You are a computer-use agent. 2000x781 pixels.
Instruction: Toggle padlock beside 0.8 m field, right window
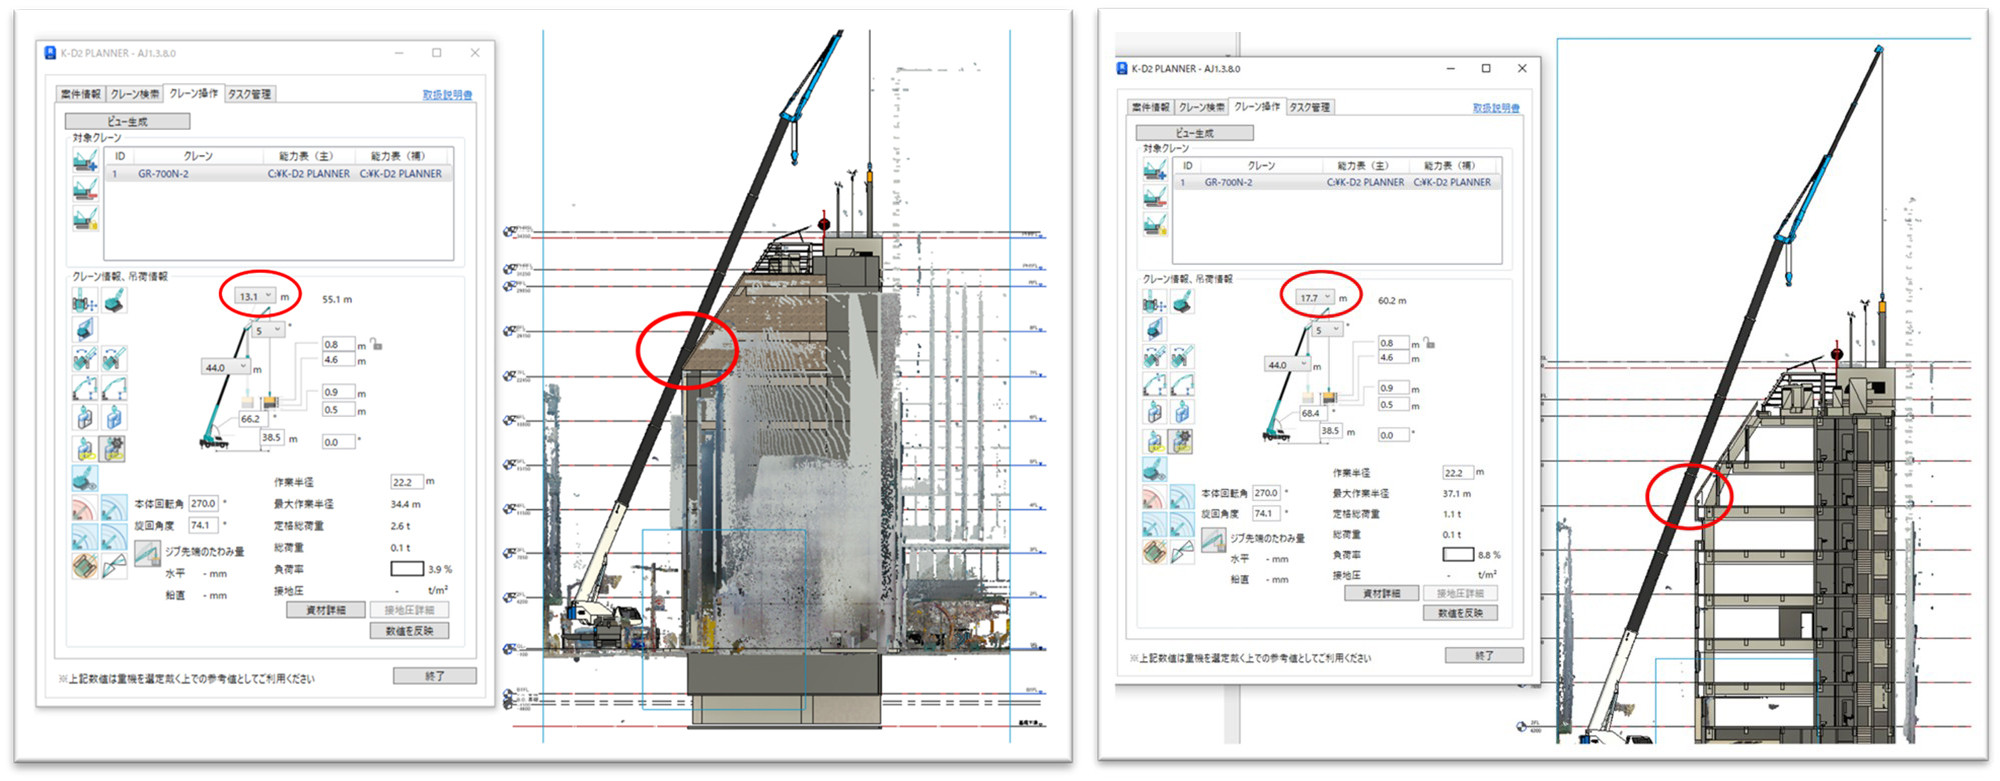click(x=1429, y=343)
